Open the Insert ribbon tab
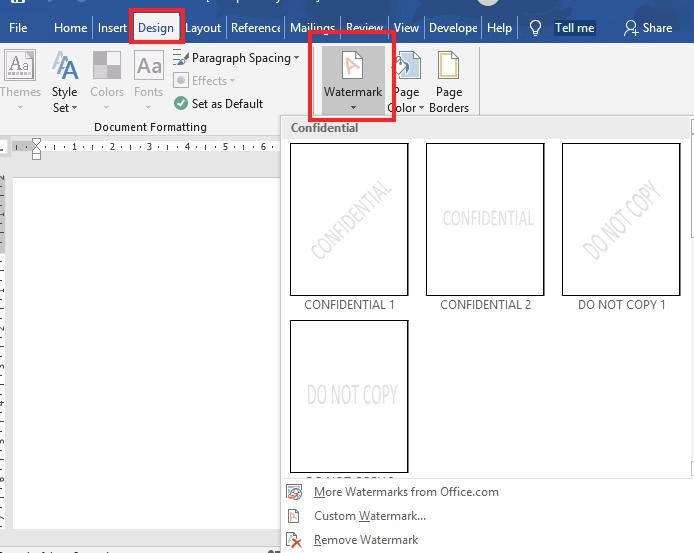Image resolution: width=694 pixels, height=553 pixels. pyautogui.click(x=112, y=27)
